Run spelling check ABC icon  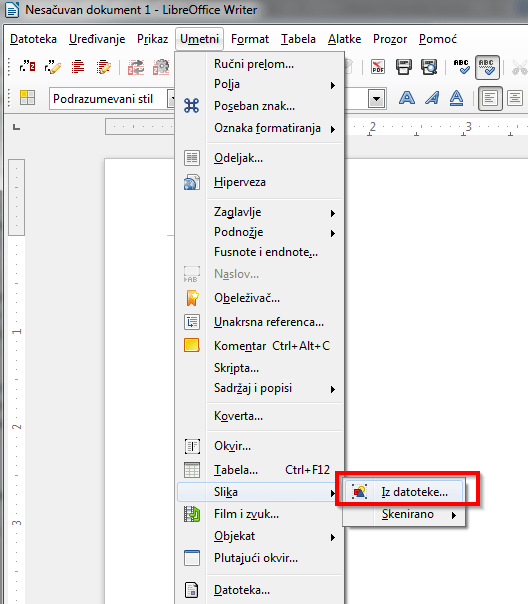(461, 67)
